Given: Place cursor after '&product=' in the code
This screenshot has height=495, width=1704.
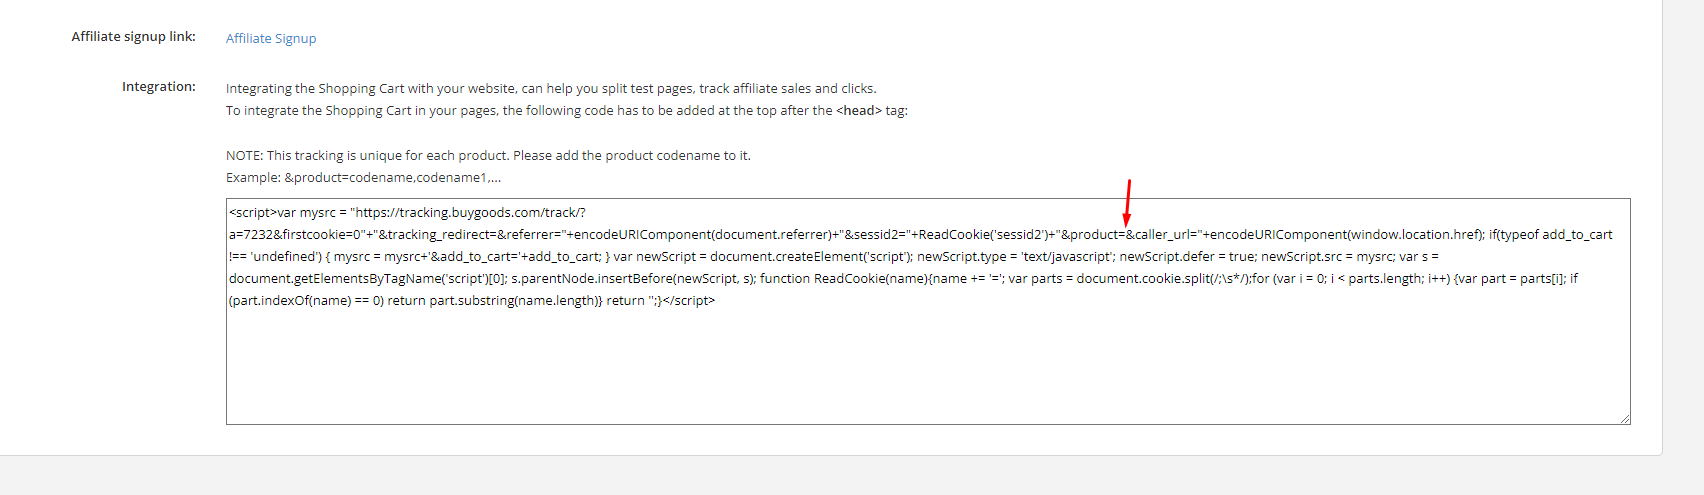Looking at the screenshot, I should [x=1126, y=235].
